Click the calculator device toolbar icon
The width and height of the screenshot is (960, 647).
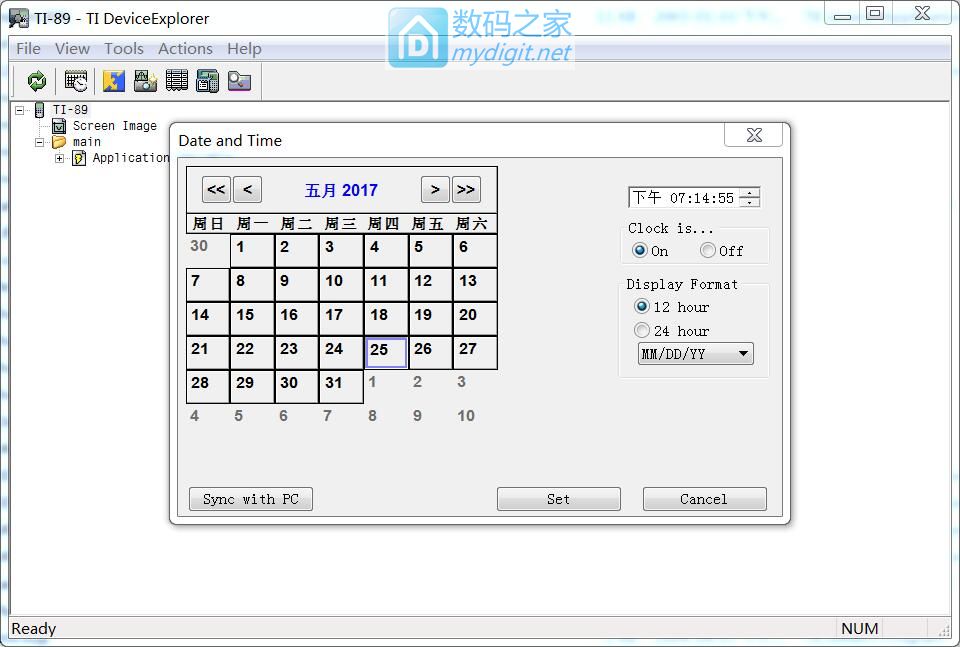tap(208, 81)
